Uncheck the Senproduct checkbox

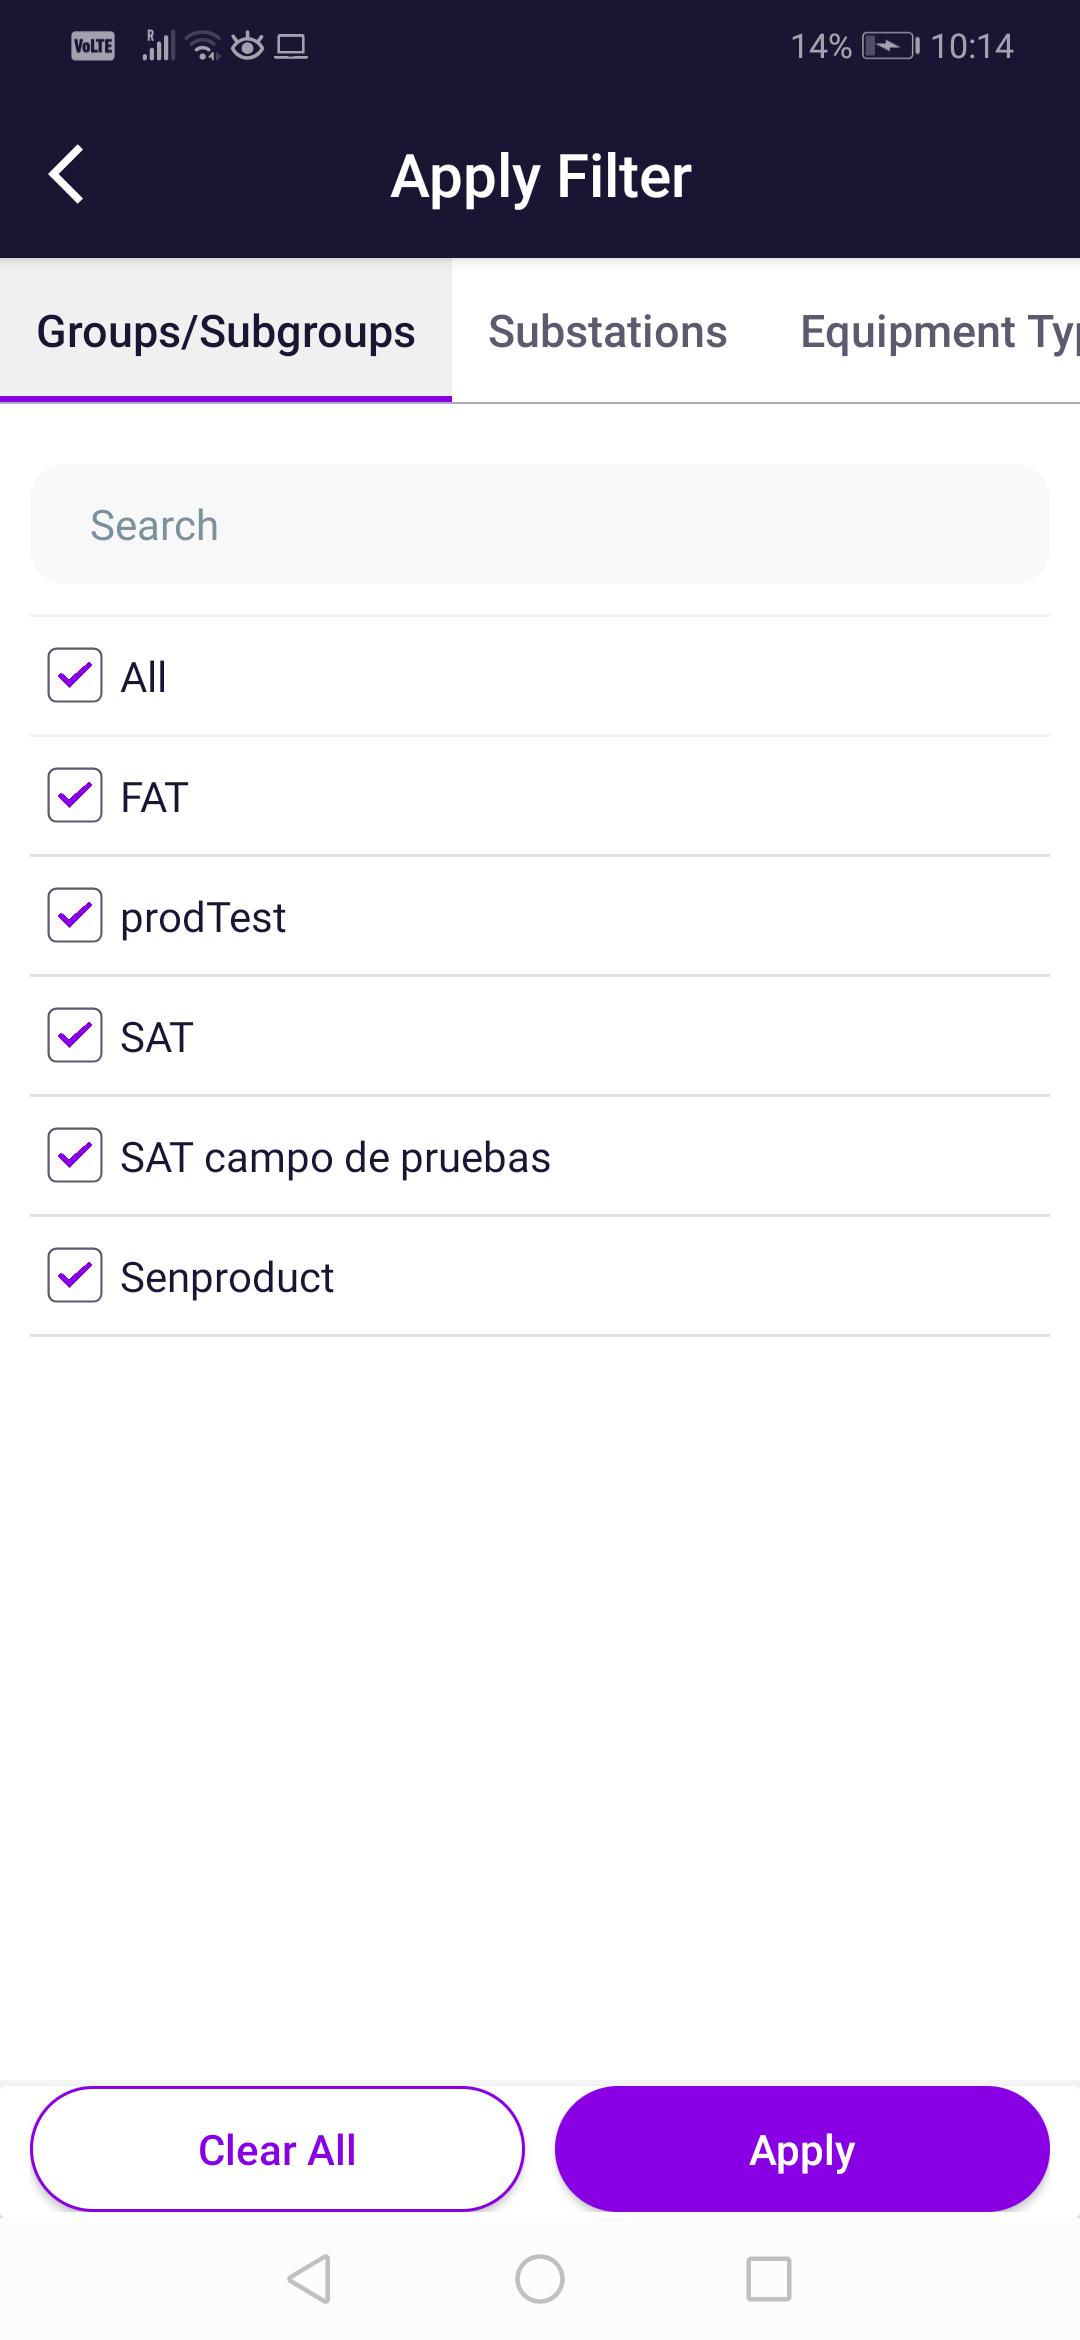pos(75,1275)
